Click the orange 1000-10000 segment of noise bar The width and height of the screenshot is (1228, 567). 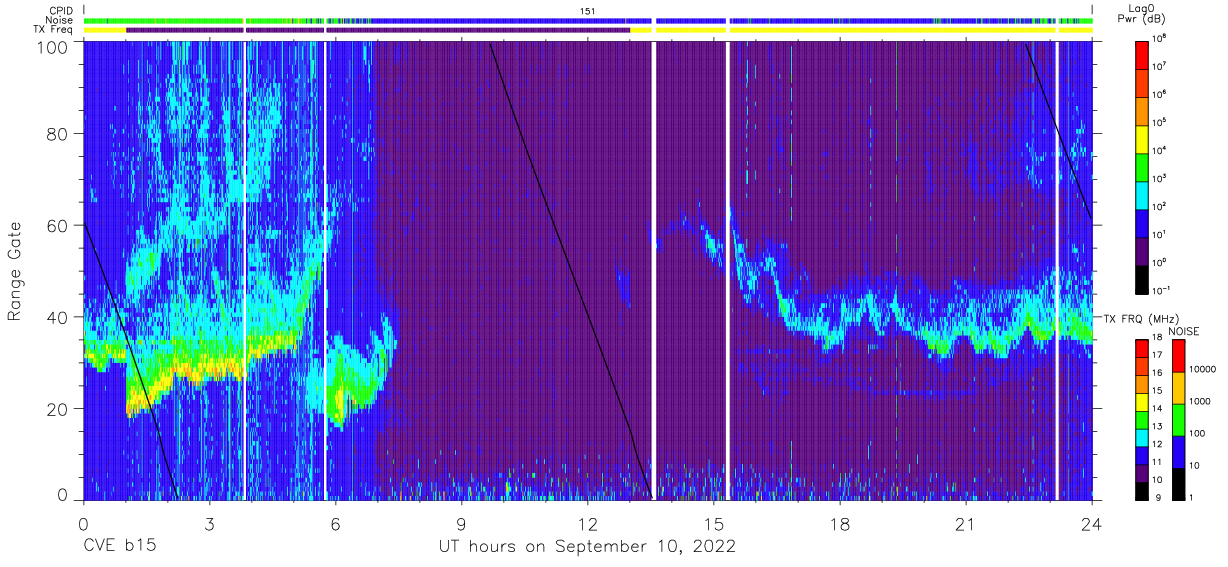1179,388
